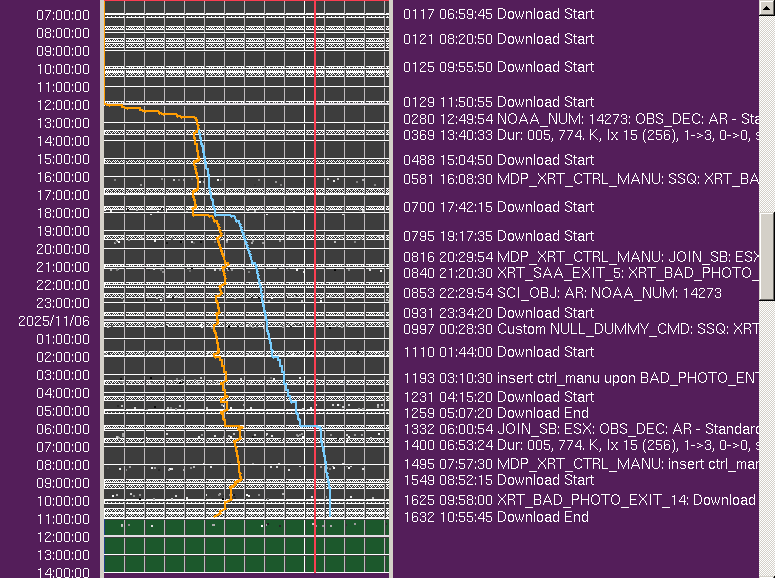Select the 1259 05:07:20 Download End entry
The height and width of the screenshot is (578, 775).
click(x=496, y=412)
